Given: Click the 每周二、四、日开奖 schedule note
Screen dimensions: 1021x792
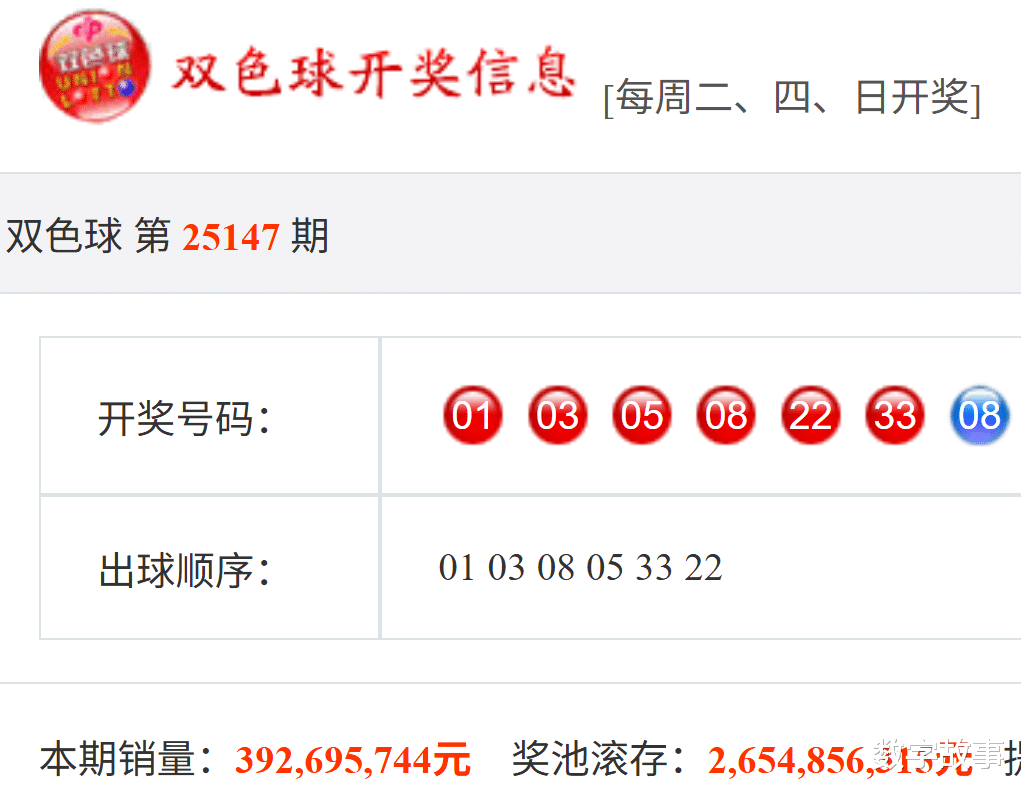Looking at the screenshot, I should [x=792, y=98].
